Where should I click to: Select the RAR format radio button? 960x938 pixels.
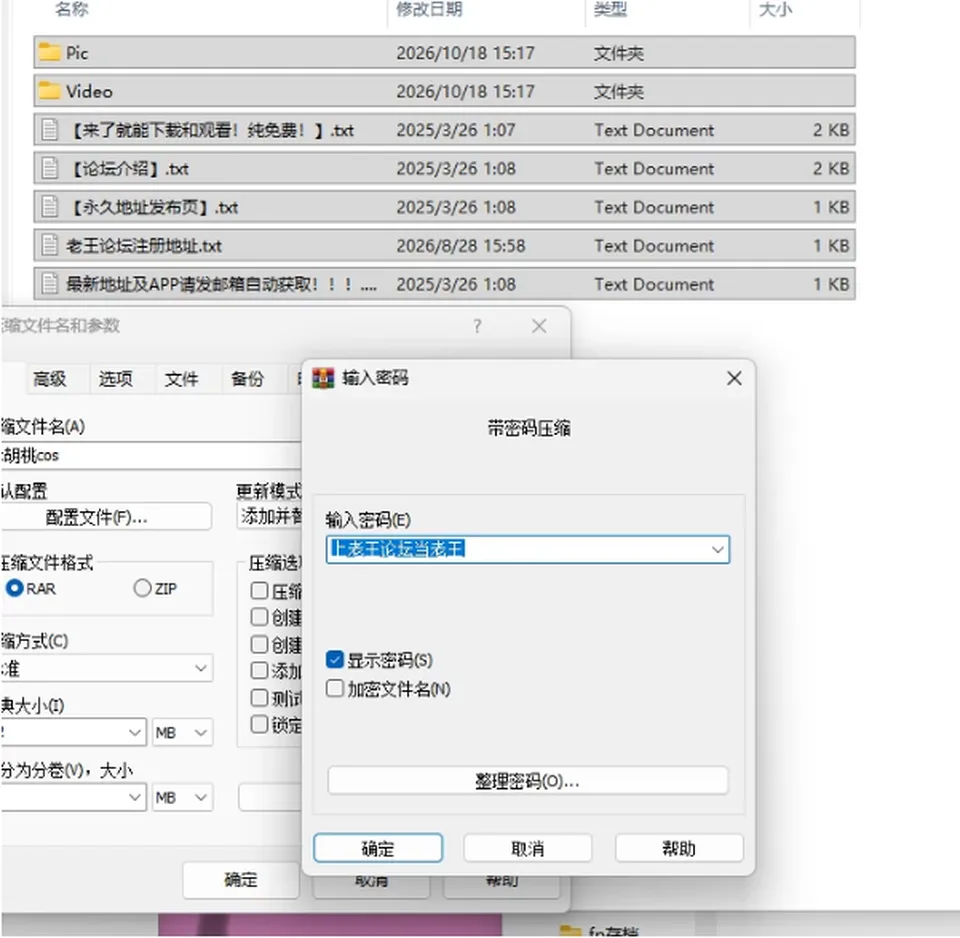(x=15, y=588)
